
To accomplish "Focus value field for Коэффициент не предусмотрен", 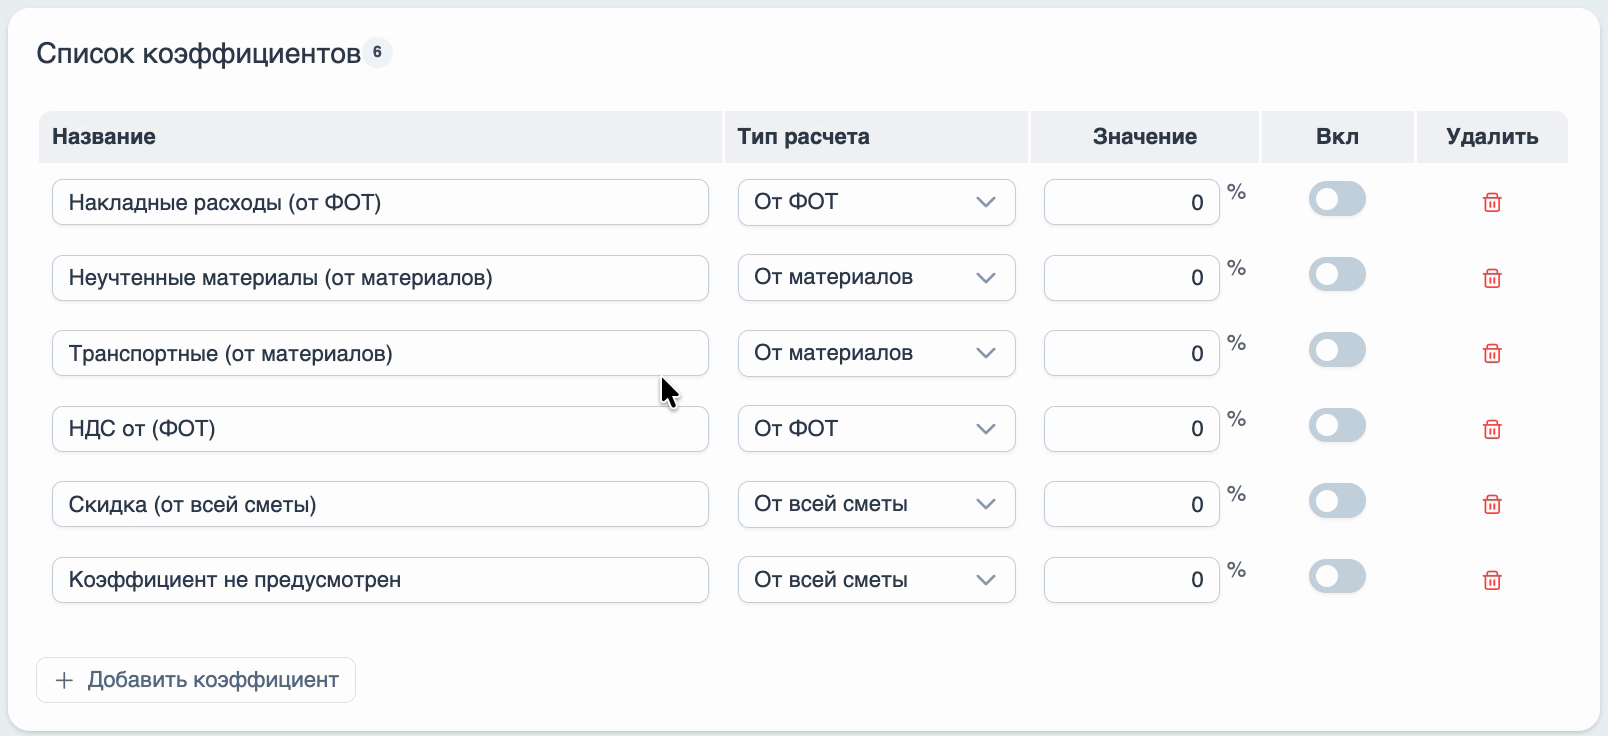I will (x=1132, y=580).
